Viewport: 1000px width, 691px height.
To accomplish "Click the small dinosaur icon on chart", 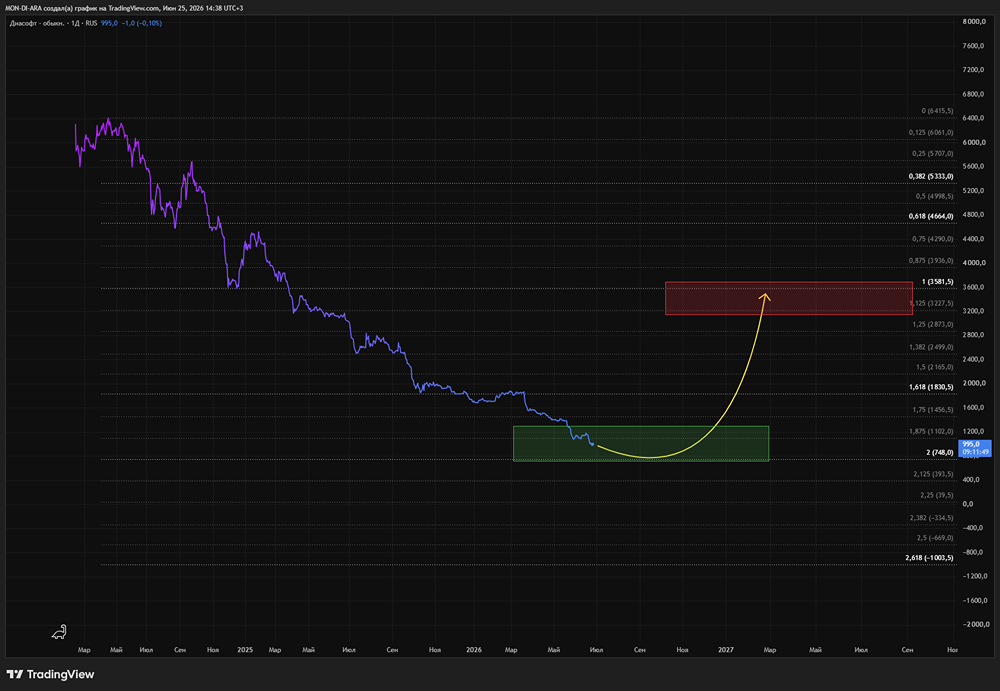I will [x=59, y=632].
